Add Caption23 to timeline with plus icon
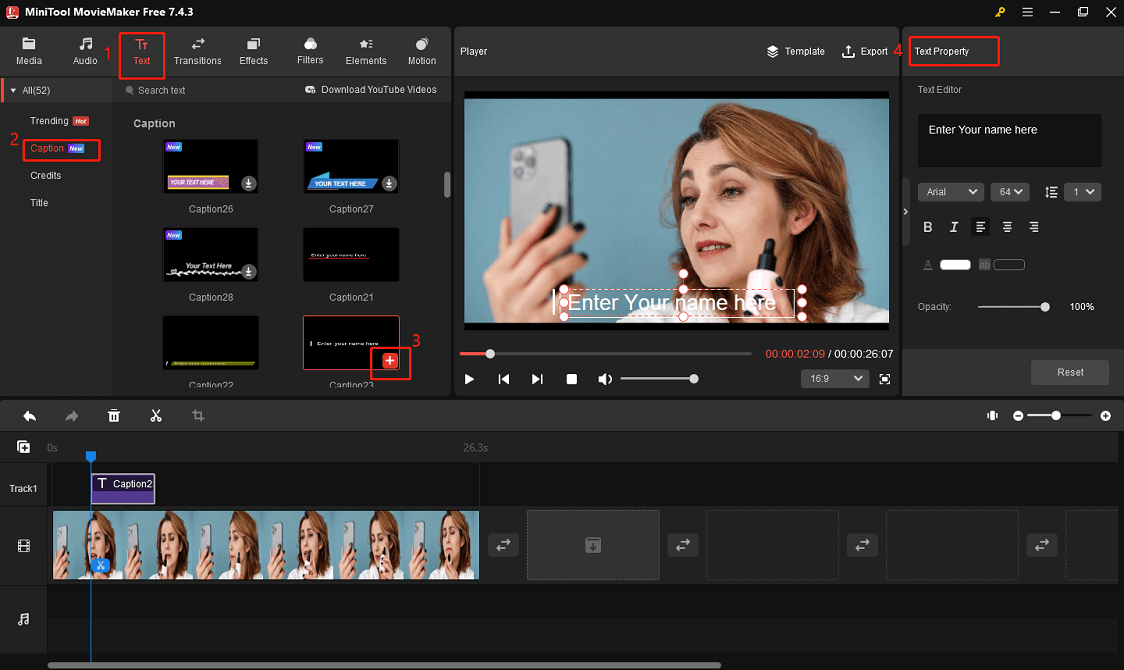The height and width of the screenshot is (670, 1124). [x=389, y=360]
